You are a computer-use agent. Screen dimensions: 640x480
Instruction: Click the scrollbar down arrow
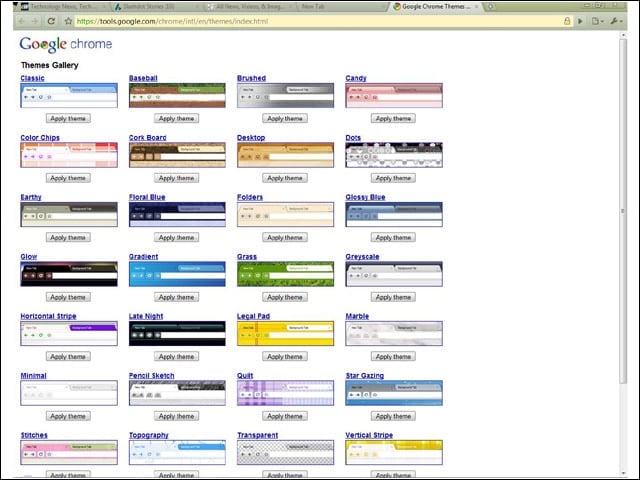[623, 473]
